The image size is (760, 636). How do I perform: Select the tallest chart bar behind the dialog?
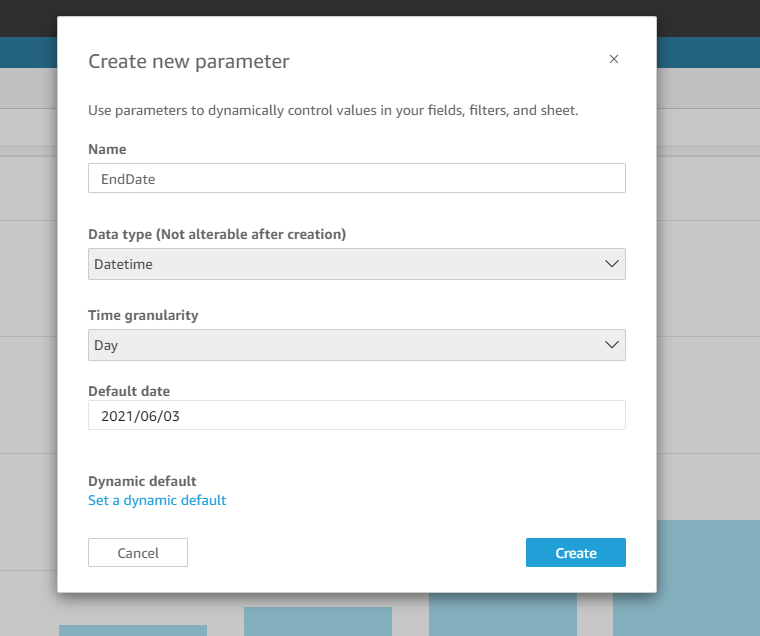(709, 578)
